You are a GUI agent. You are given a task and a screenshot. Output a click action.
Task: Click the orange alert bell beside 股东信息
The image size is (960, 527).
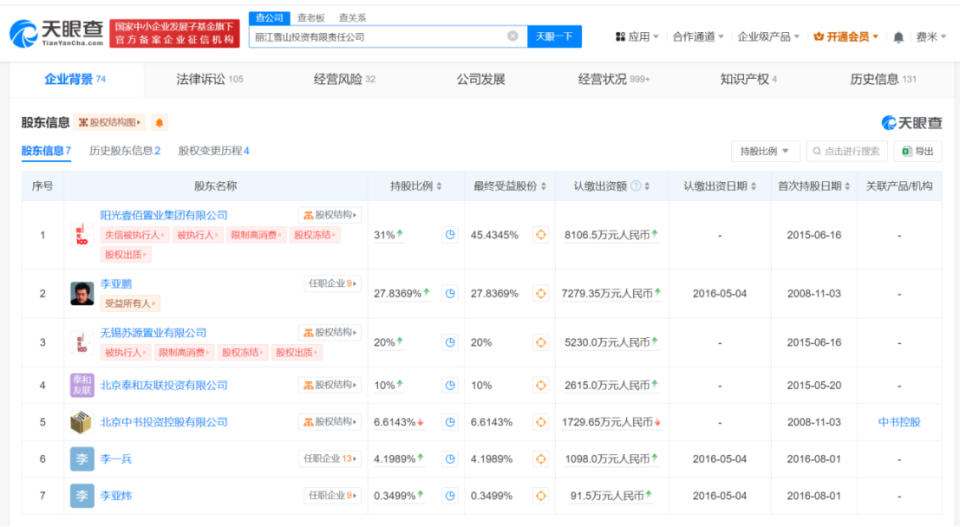point(159,122)
